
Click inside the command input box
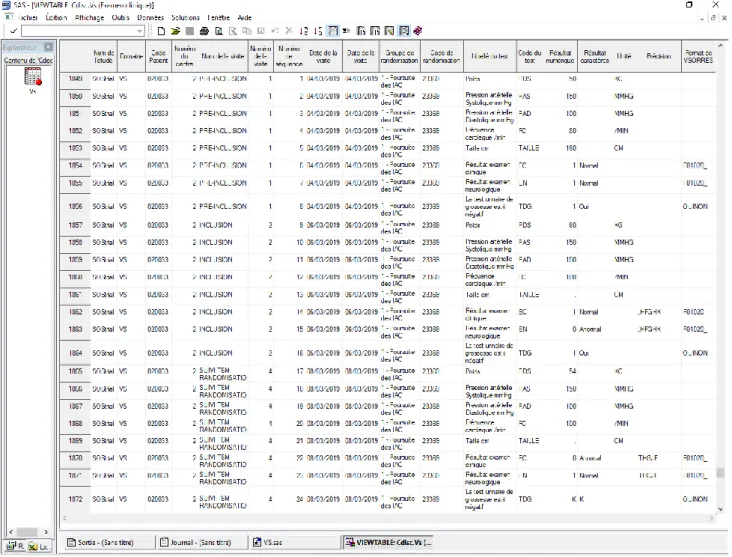point(79,31)
